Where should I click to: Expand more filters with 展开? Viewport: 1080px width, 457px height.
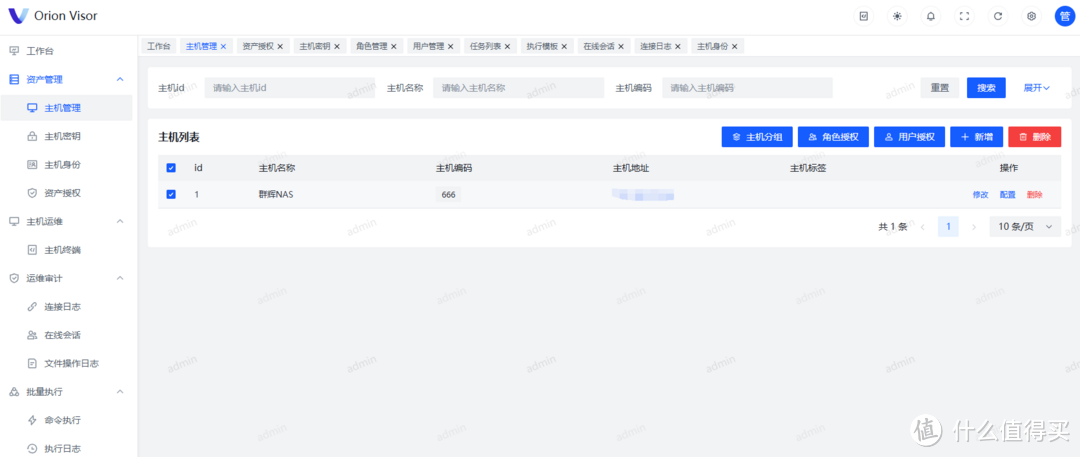(x=1036, y=88)
